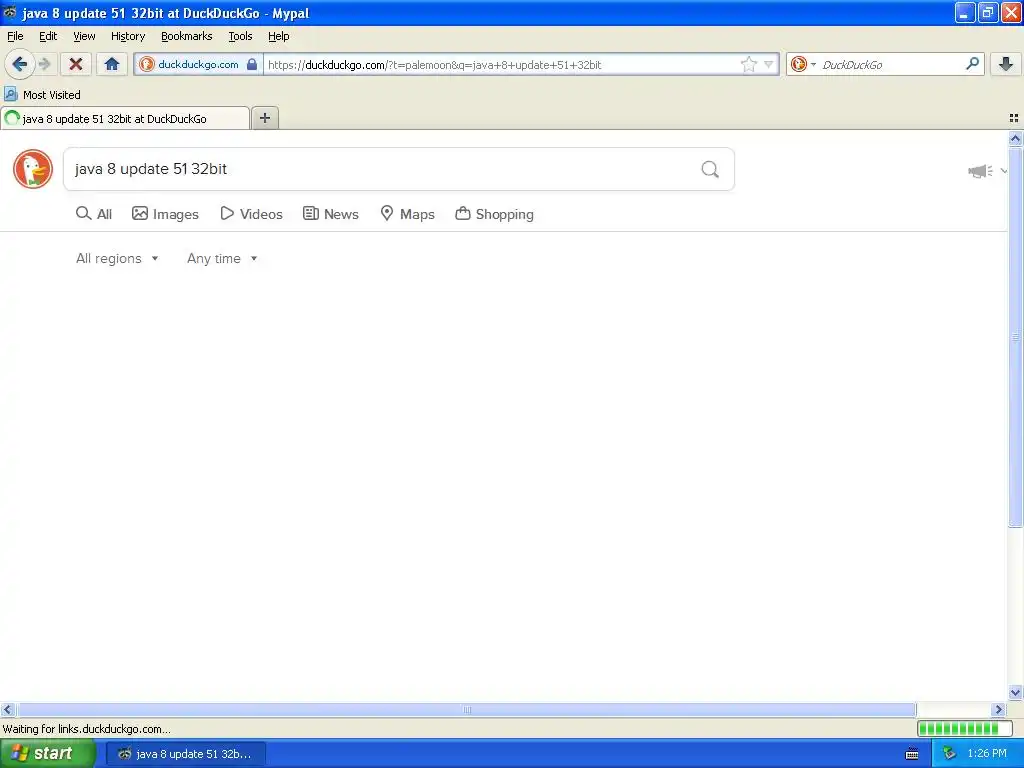Open the Windows Start menu
The width and height of the screenshot is (1024, 768).
click(48, 753)
